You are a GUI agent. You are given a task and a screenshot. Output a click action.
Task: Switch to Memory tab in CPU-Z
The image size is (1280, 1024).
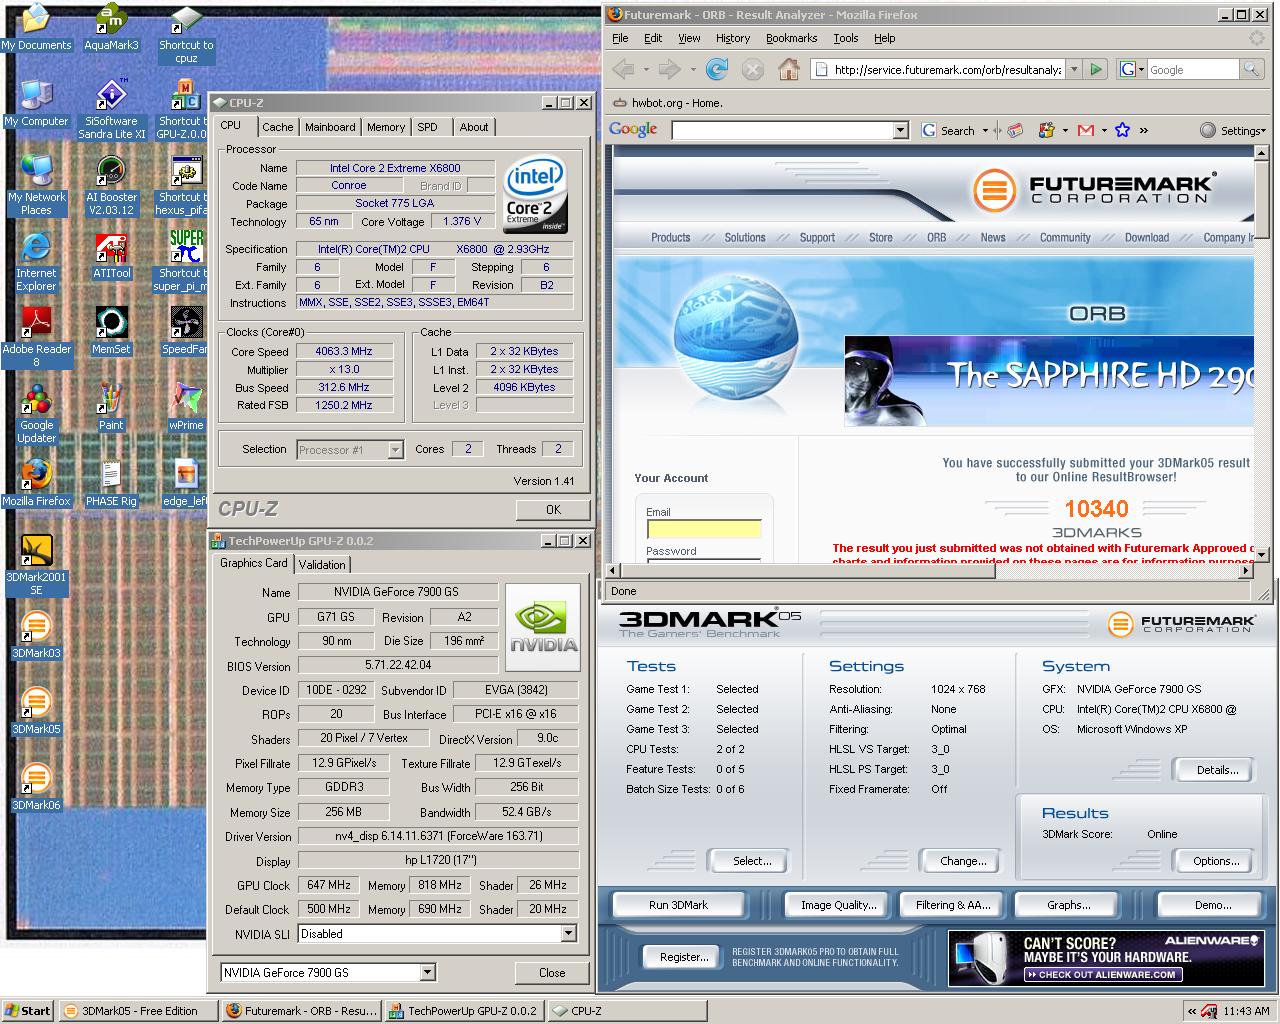coord(386,127)
